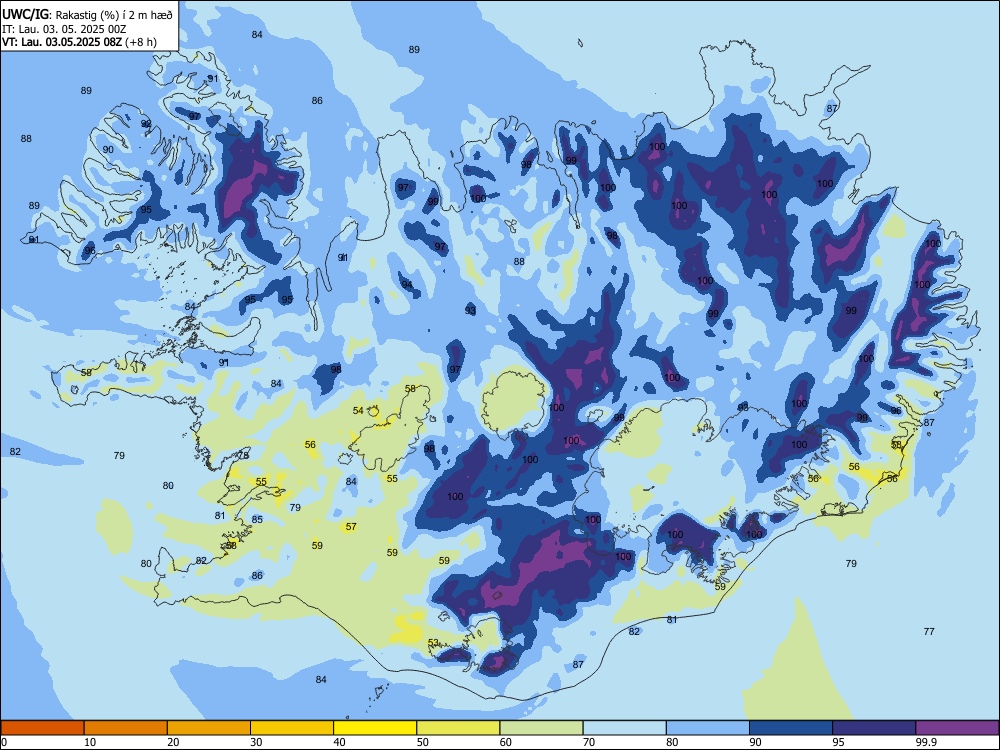Click the purple above-99.9 legend swatch

coord(957,728)
